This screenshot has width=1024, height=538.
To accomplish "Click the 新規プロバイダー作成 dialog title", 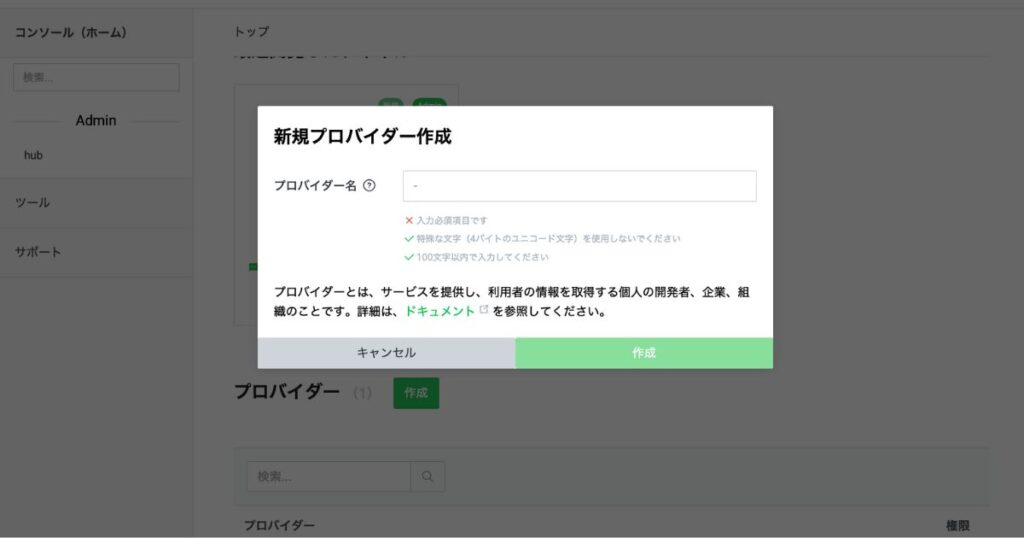I will tap(362, 136).
